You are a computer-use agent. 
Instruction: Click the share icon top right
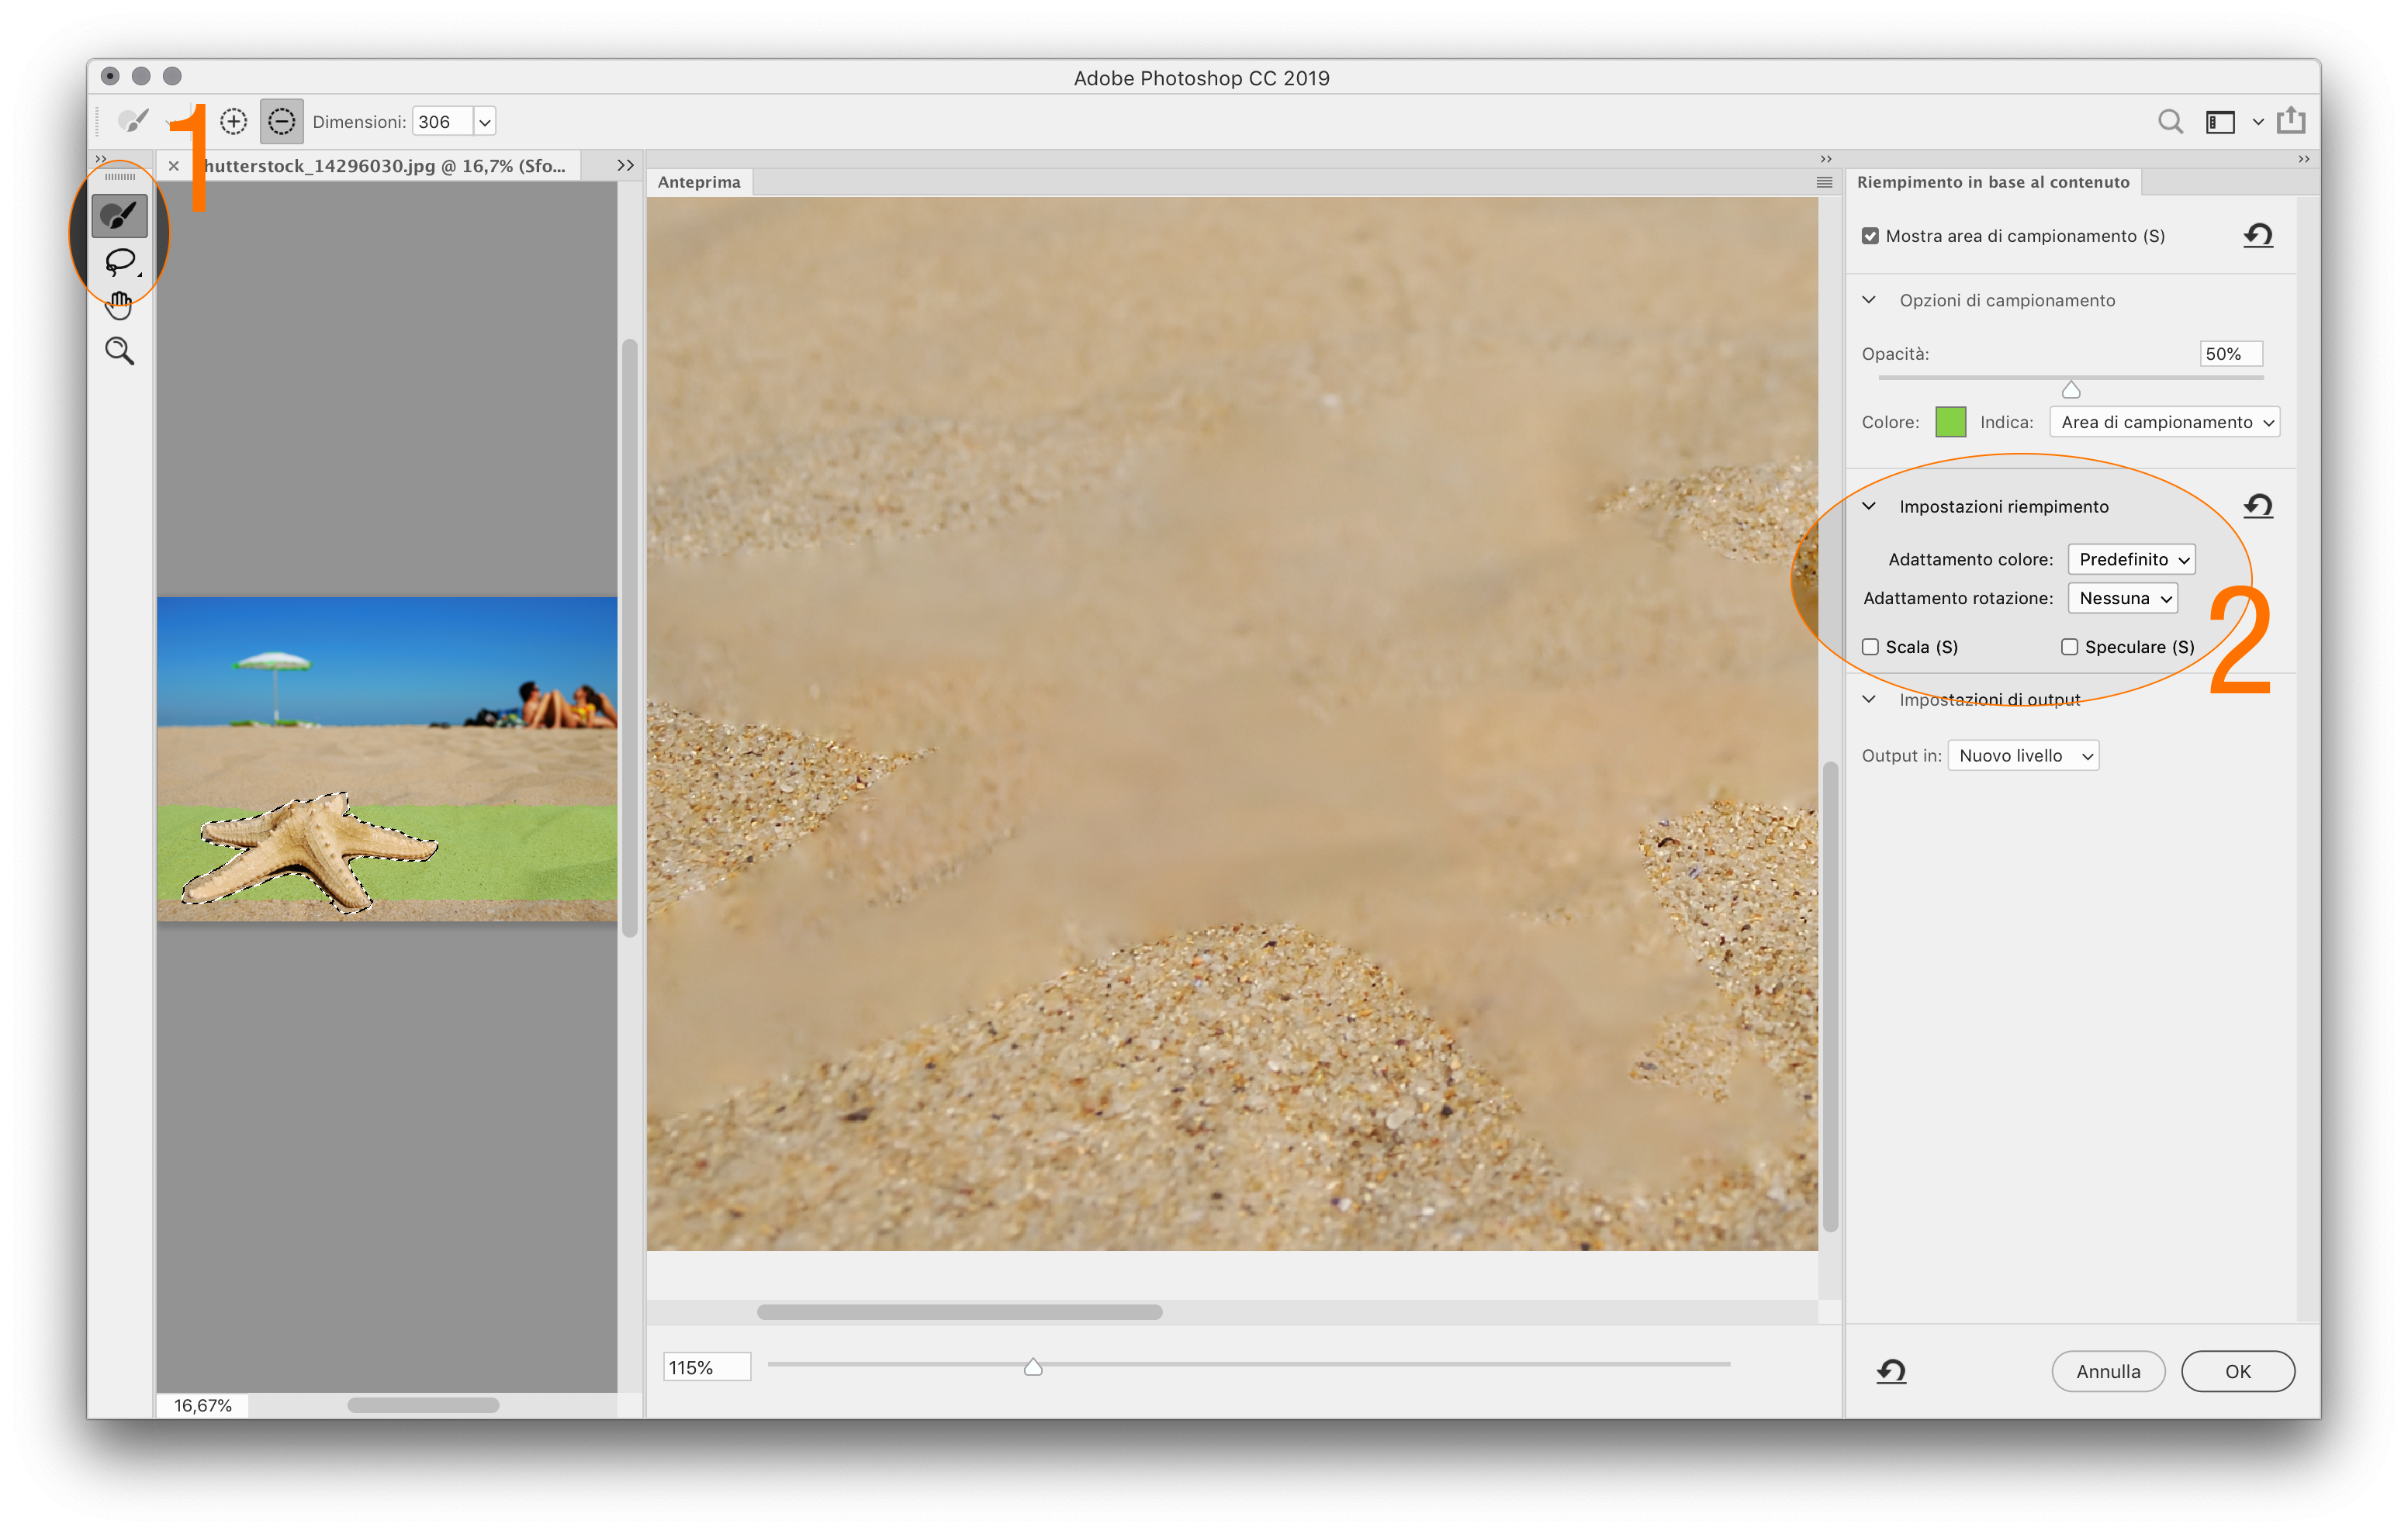click(x=2290, y=122)
